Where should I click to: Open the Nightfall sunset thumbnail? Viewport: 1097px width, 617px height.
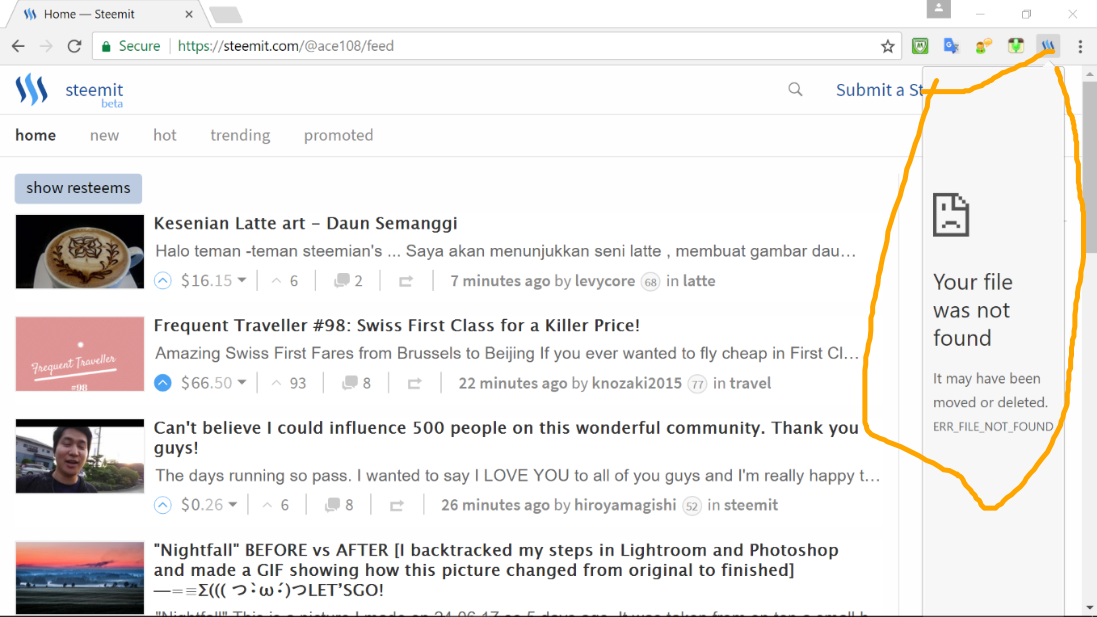(x=80, y=578)
